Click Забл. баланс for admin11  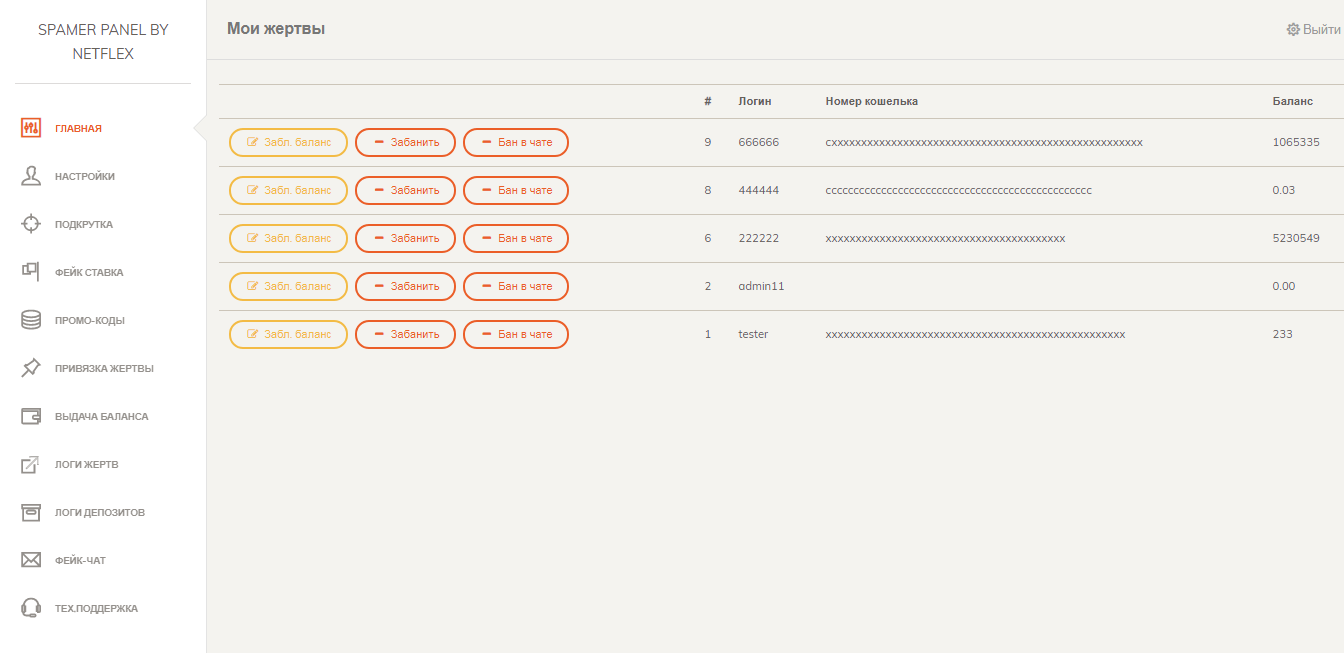[288, 286]
